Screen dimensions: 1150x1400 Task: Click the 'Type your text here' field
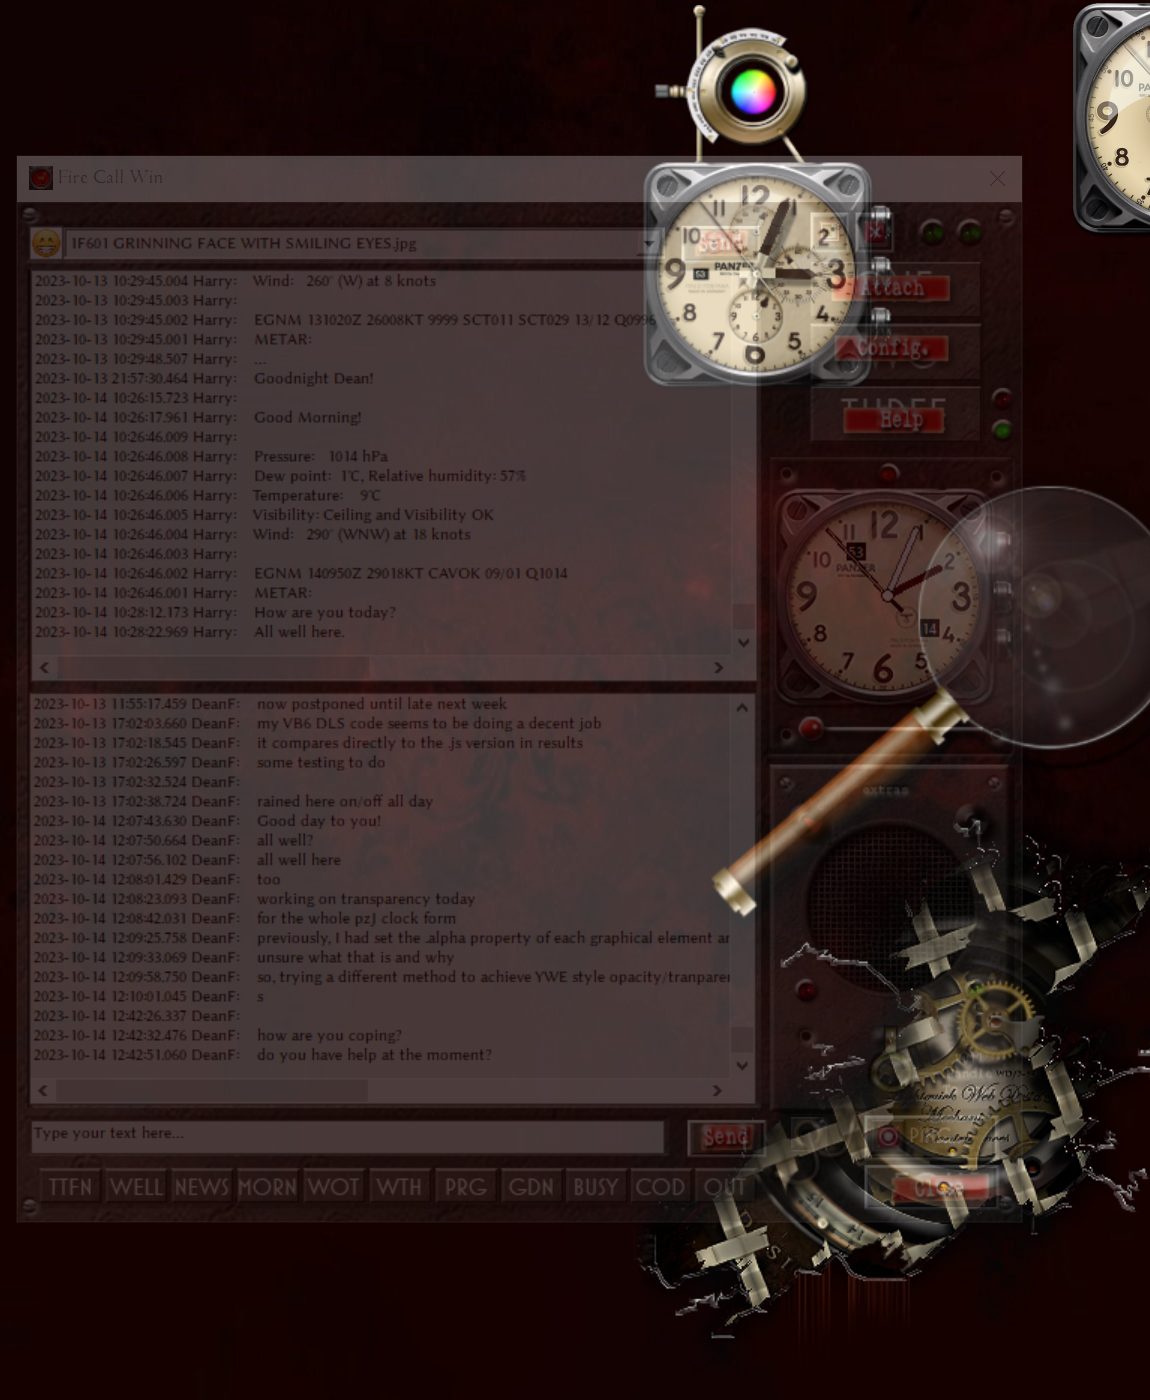click(347, 1134)
